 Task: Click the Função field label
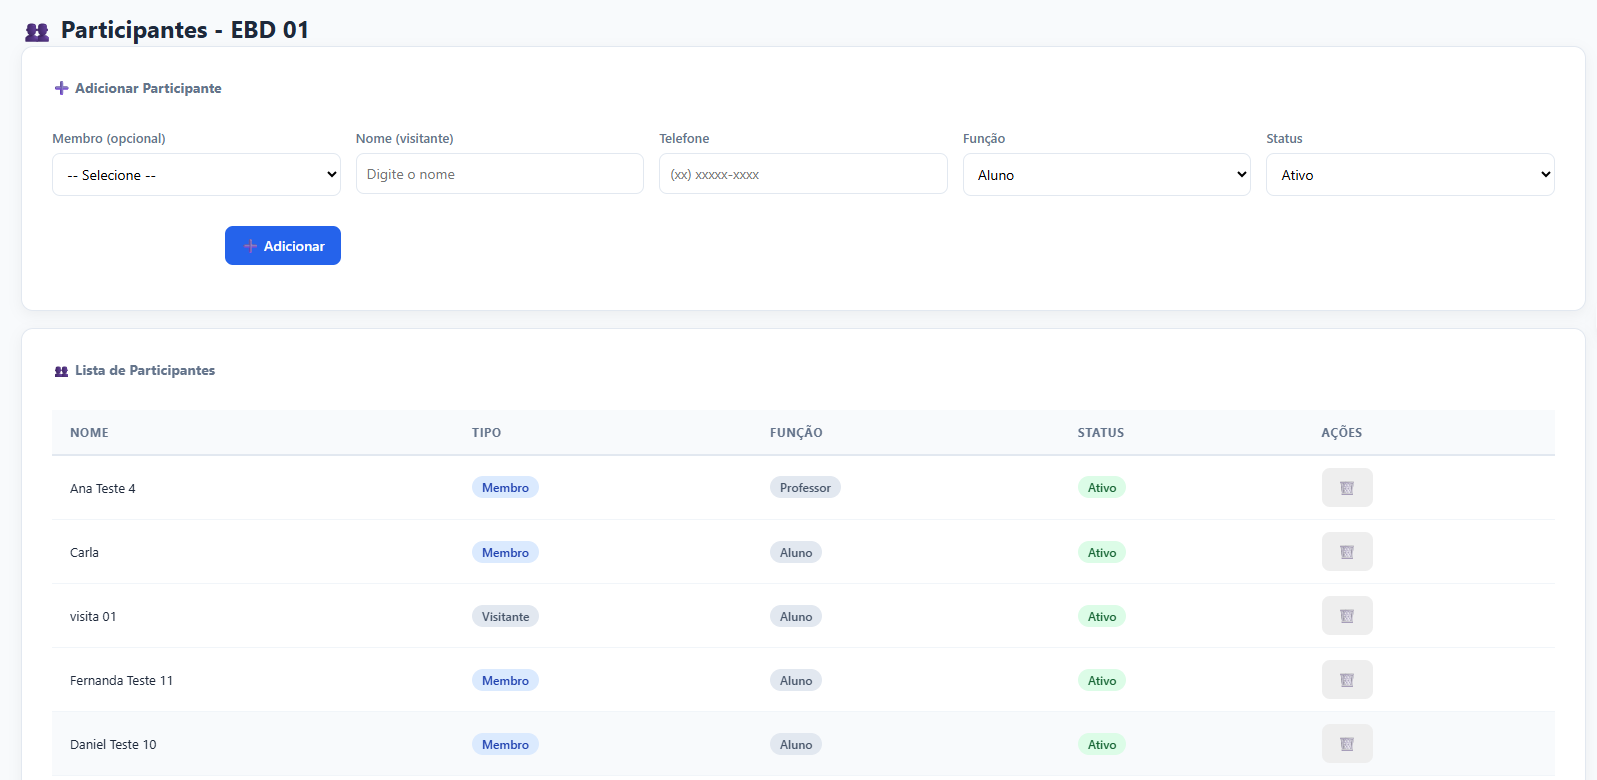pos(984,139)
